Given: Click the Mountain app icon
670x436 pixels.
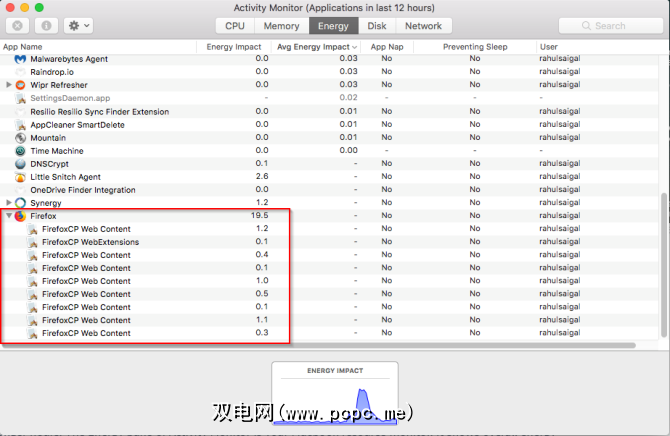Looking at the screenshot, I should click(20, 138).
